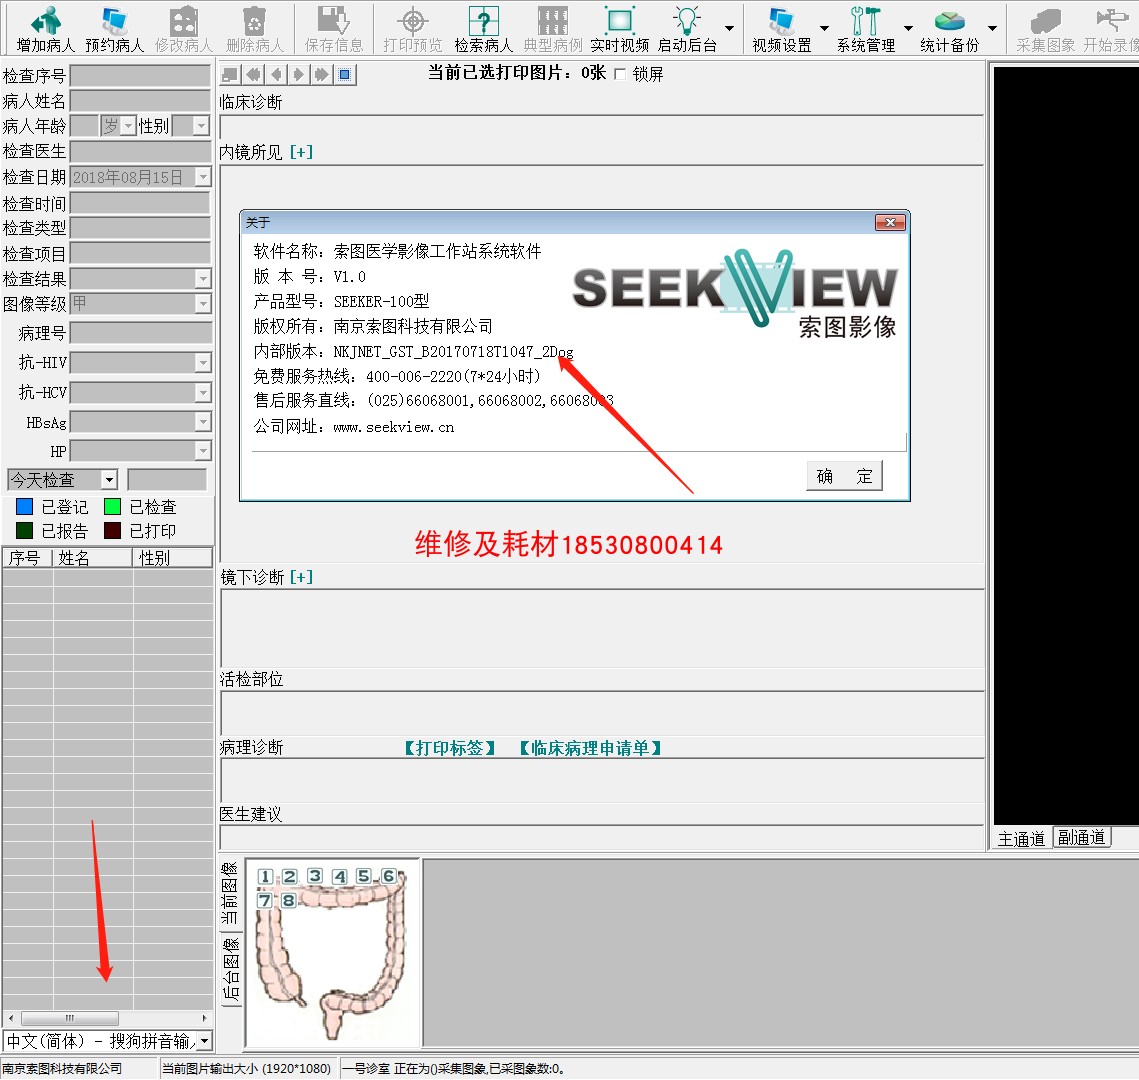Screen dimensions: 1139x1080
Task: Open 预约病人 appointment patient tool
Action: (114, 28)
